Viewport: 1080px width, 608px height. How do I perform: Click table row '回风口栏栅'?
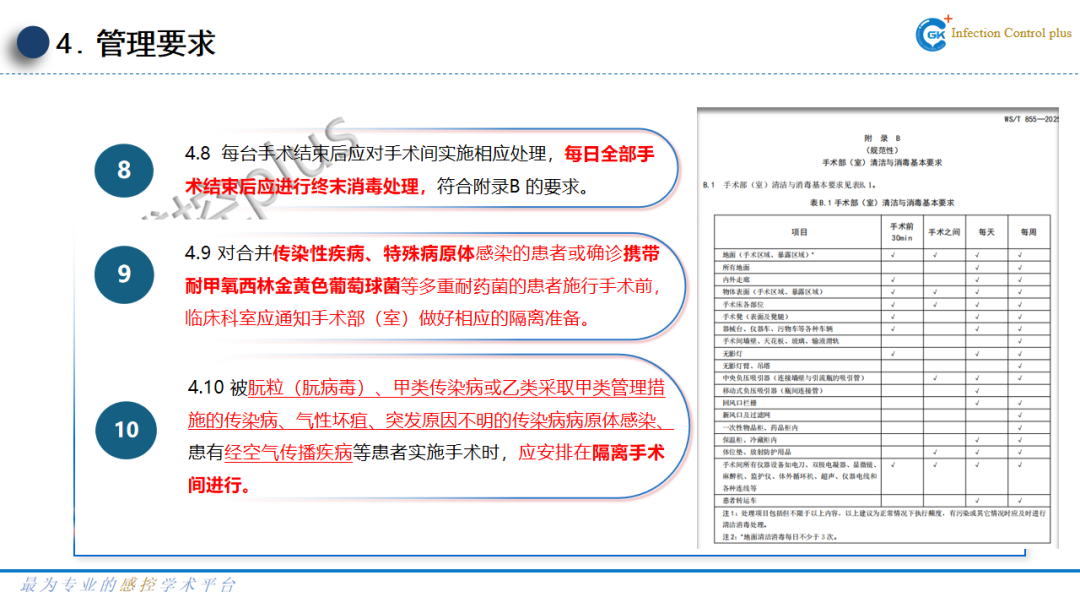(x=882, y=403)
